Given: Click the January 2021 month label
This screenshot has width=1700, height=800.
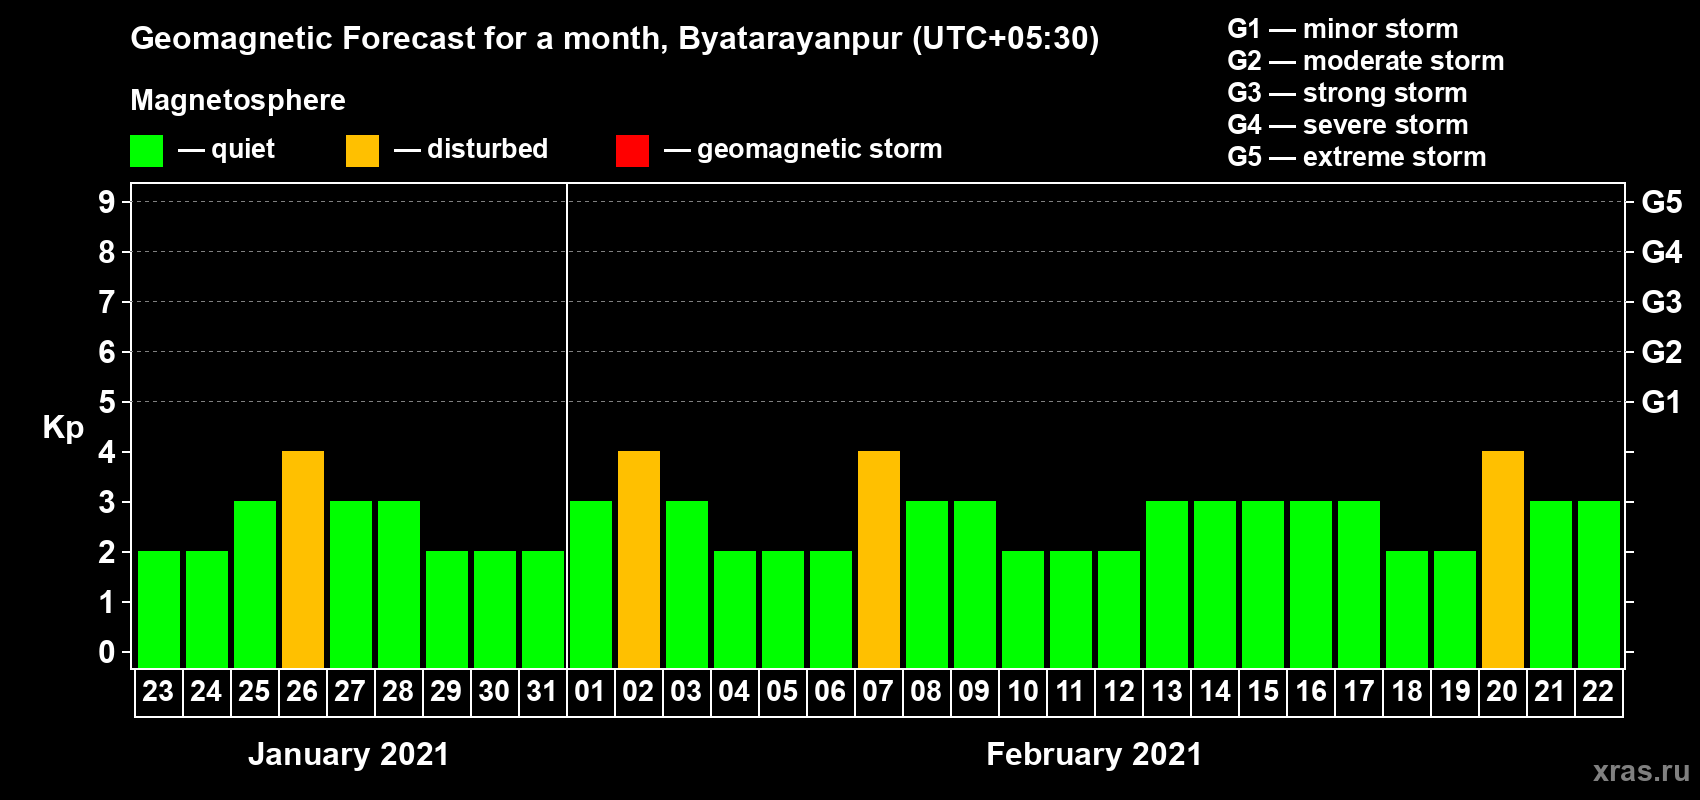Looking at the screenshot, I should coord(349,754).
